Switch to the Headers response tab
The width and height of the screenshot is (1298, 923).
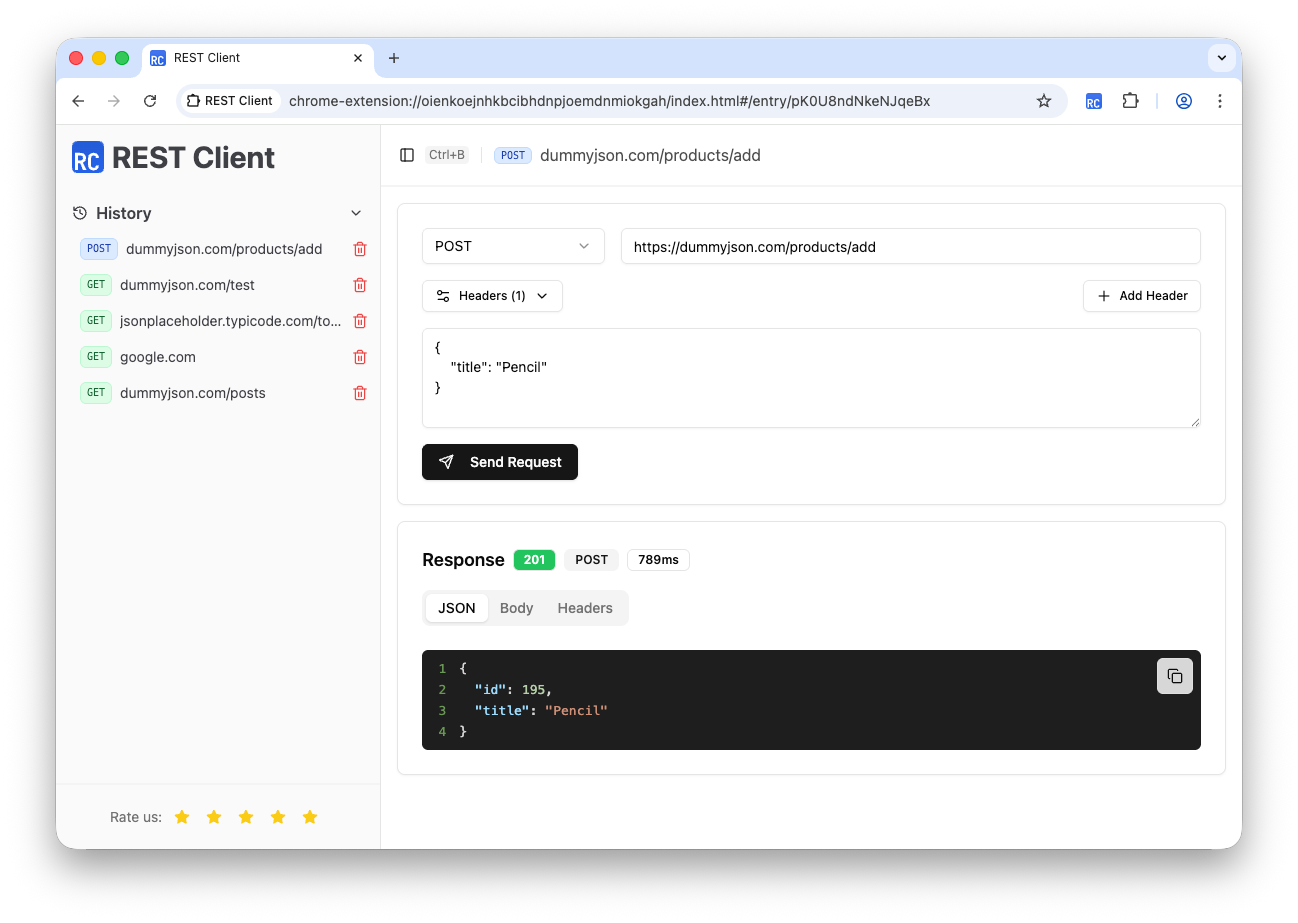(x=585, y=607)
